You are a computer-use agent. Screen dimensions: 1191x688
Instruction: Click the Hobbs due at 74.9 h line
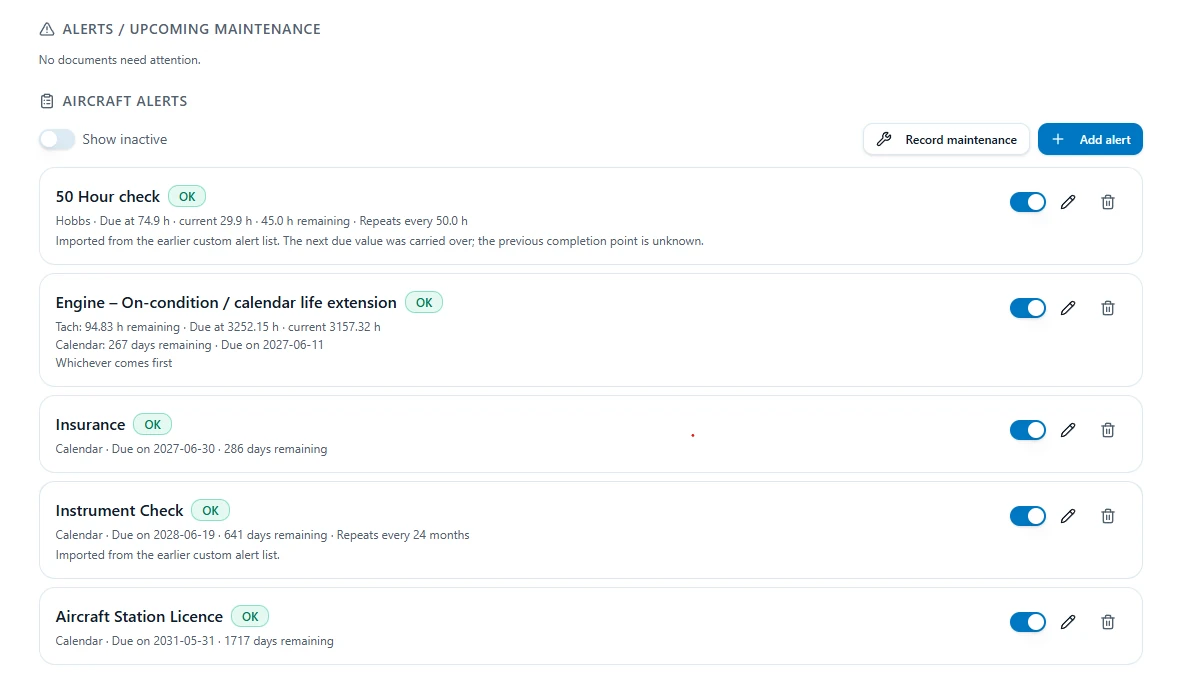[261, 221]
